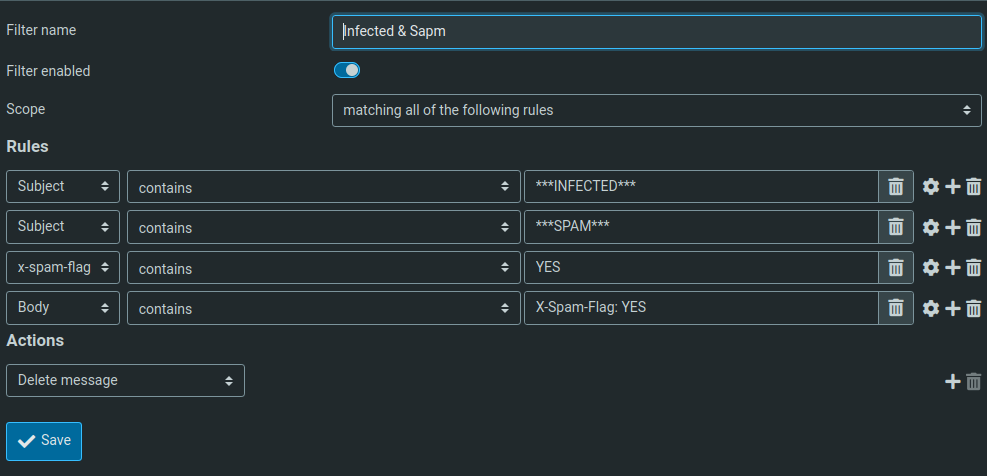This screenshot has height=476, width=987.
Task: Clear the ***INFECTED*** value with inner trash button
Action: tap(896, 187)
